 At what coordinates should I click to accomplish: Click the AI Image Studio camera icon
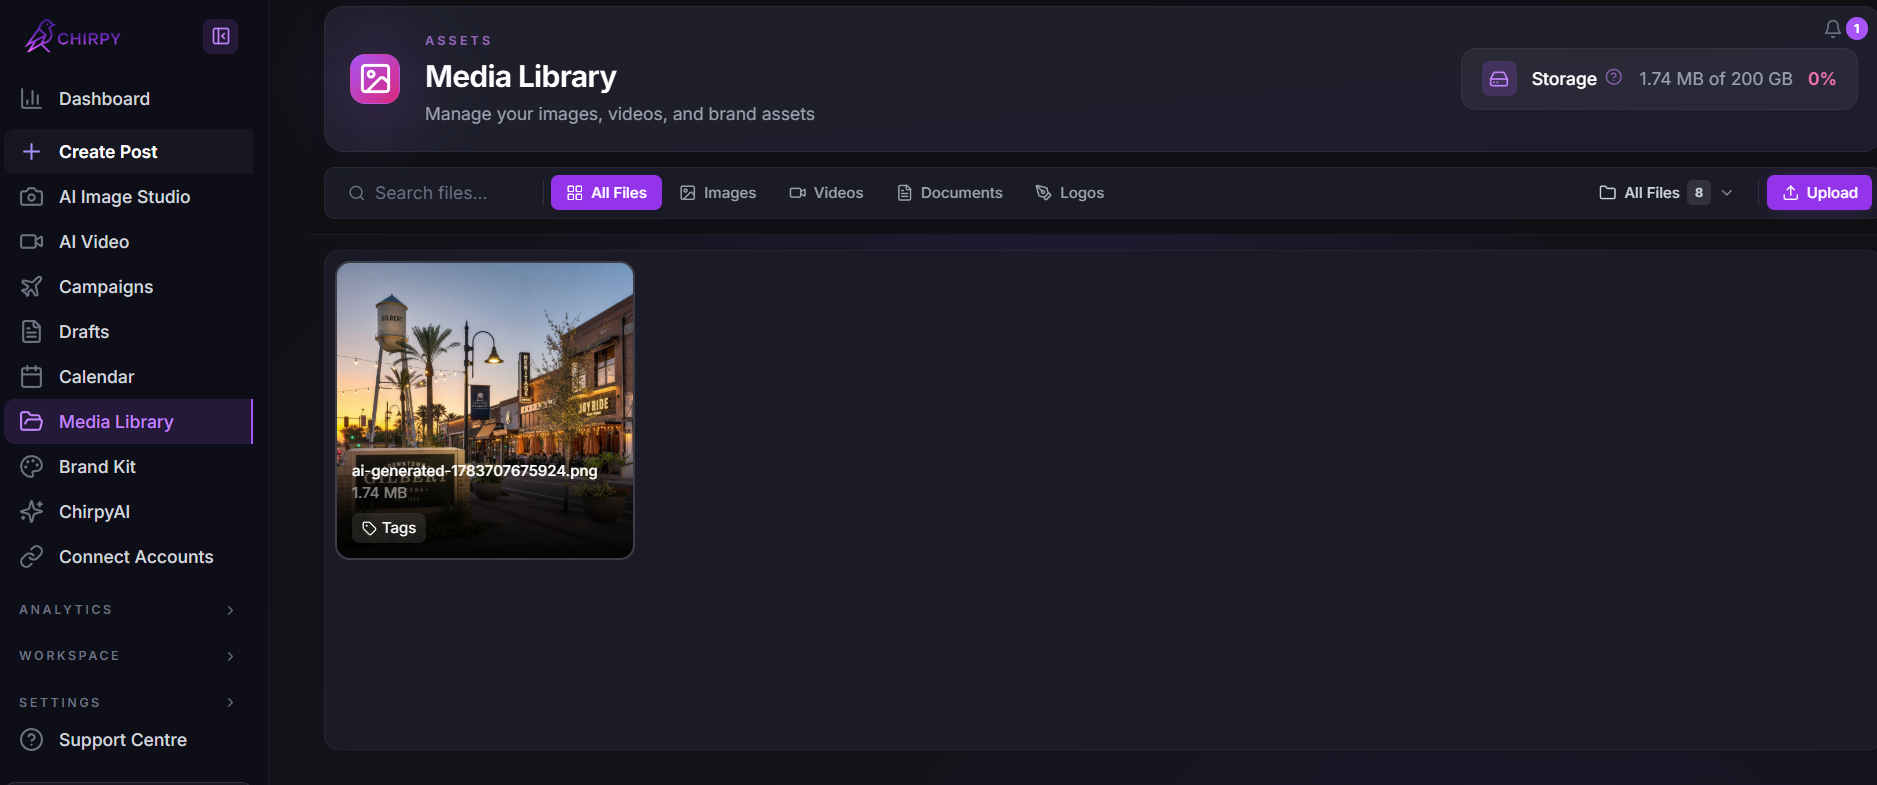click(32, 197)
